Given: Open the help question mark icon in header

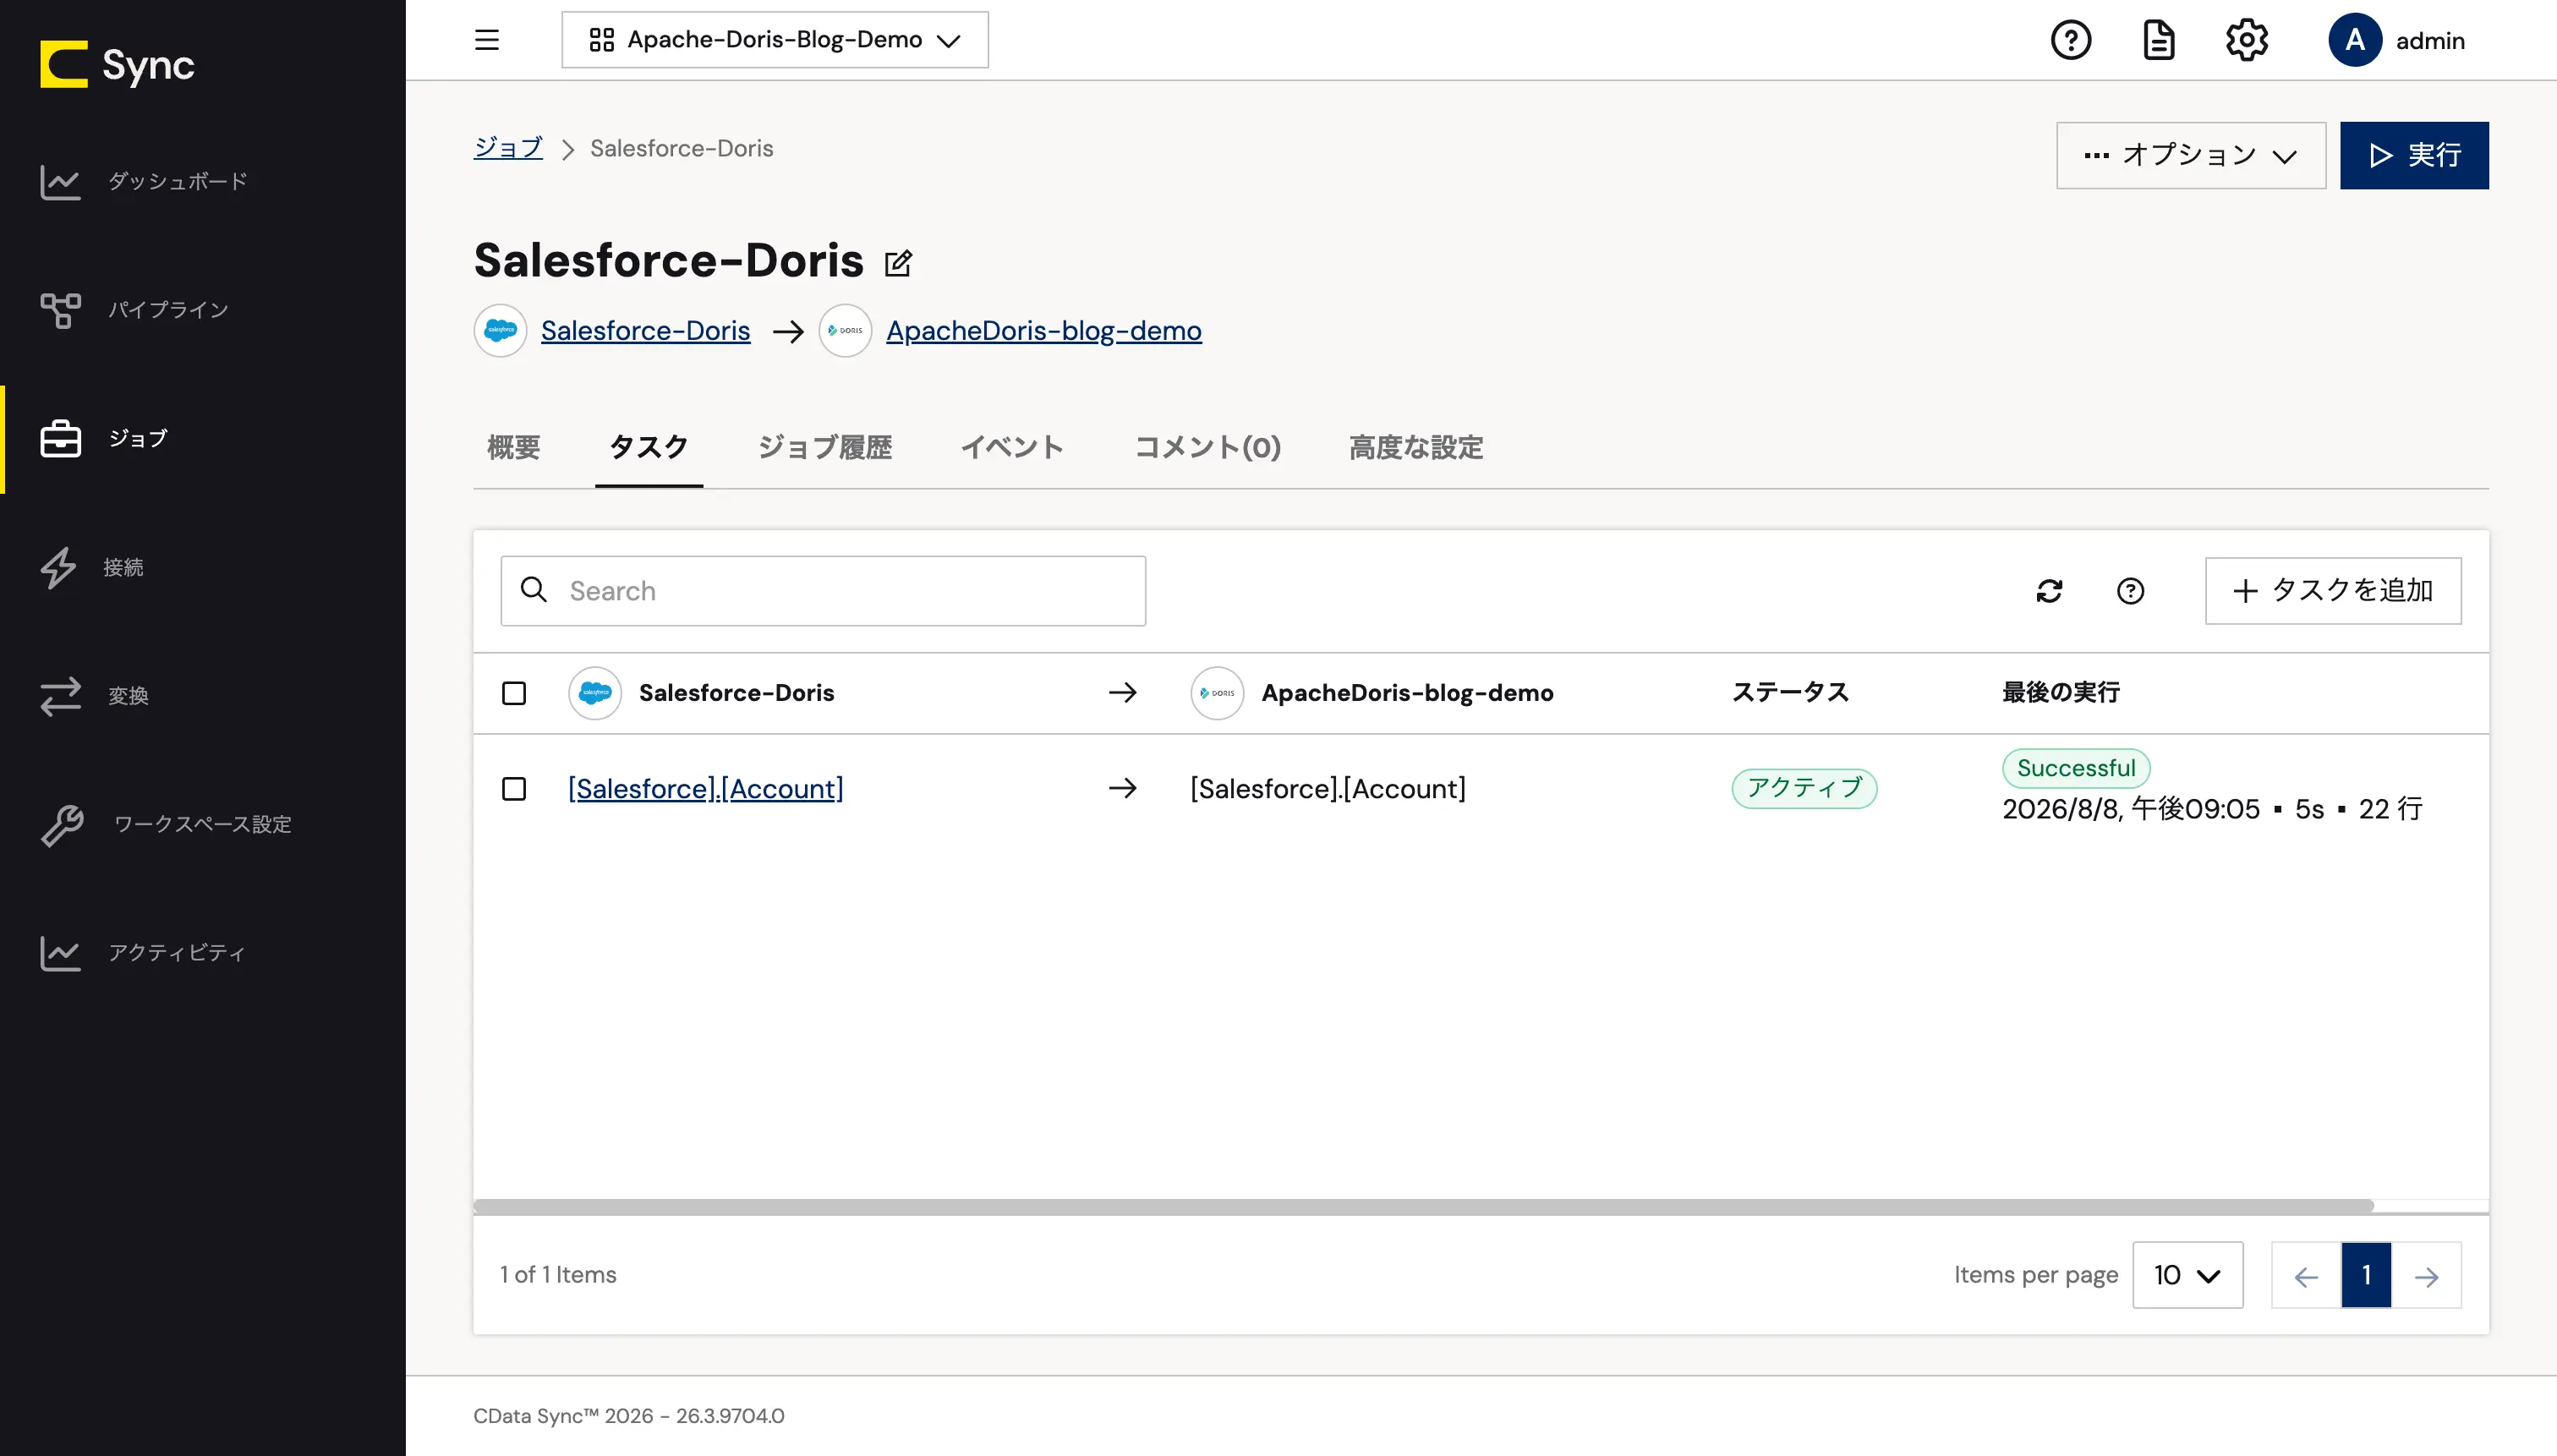Looking at the screenshot, I should 2070,40.
